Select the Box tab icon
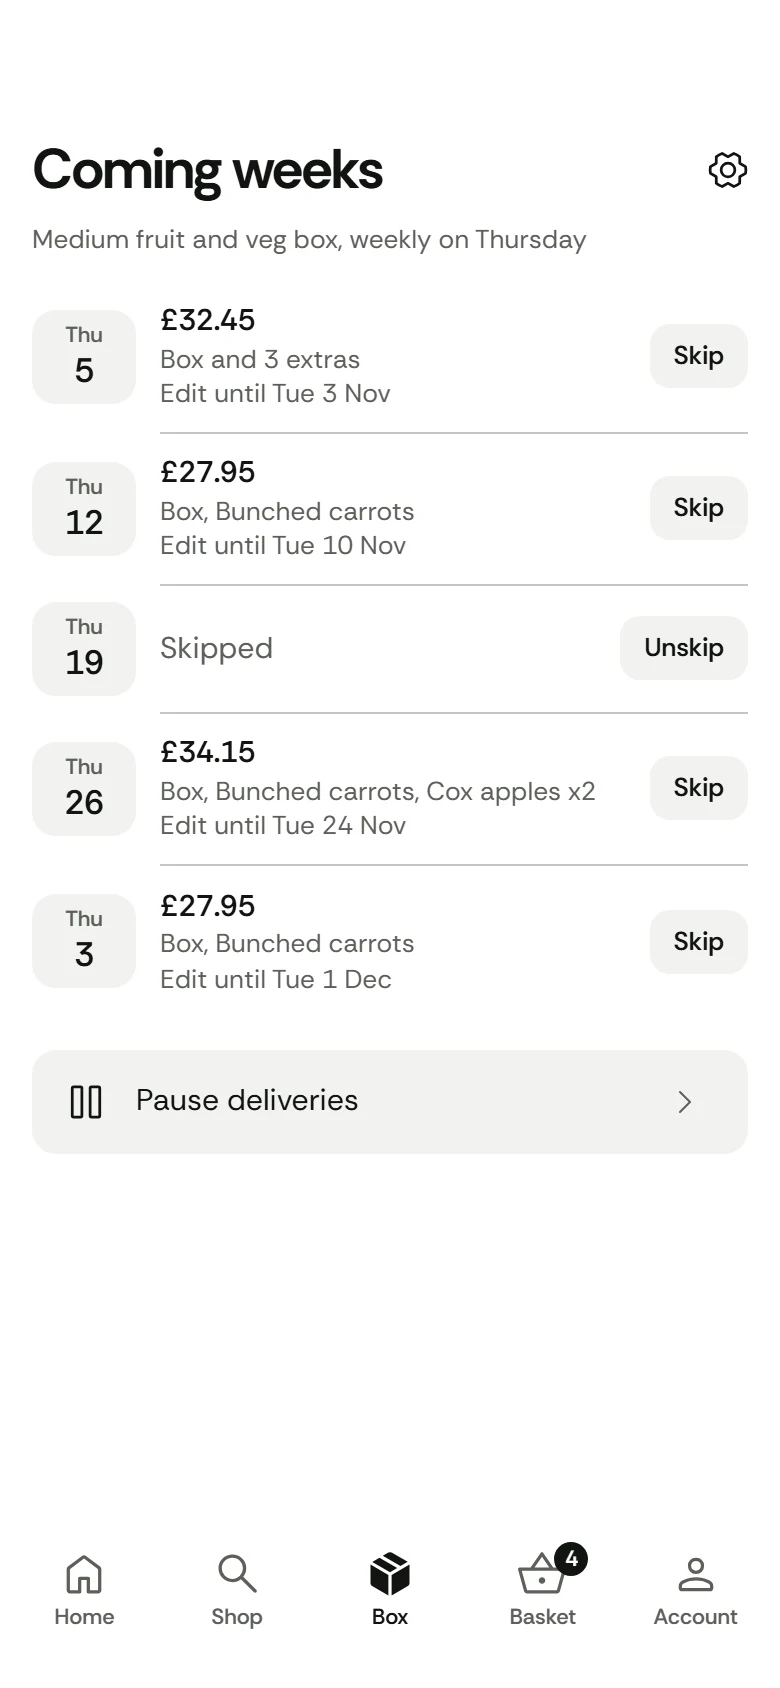 click(x=390, y=1574)
